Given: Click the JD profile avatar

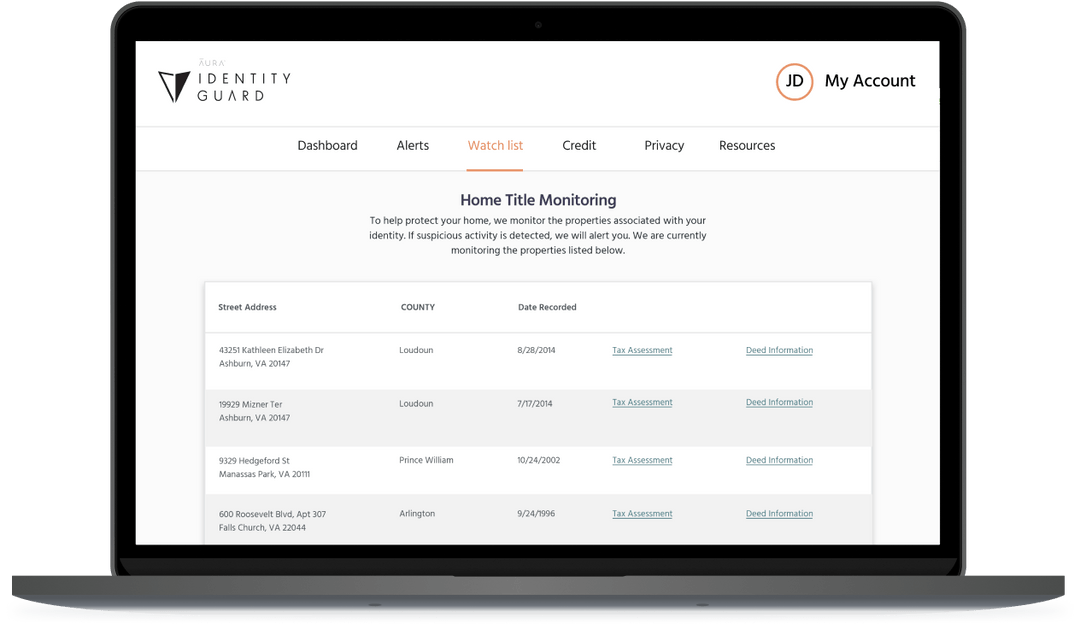Looking at the screenshot, I should pos(794,82).
